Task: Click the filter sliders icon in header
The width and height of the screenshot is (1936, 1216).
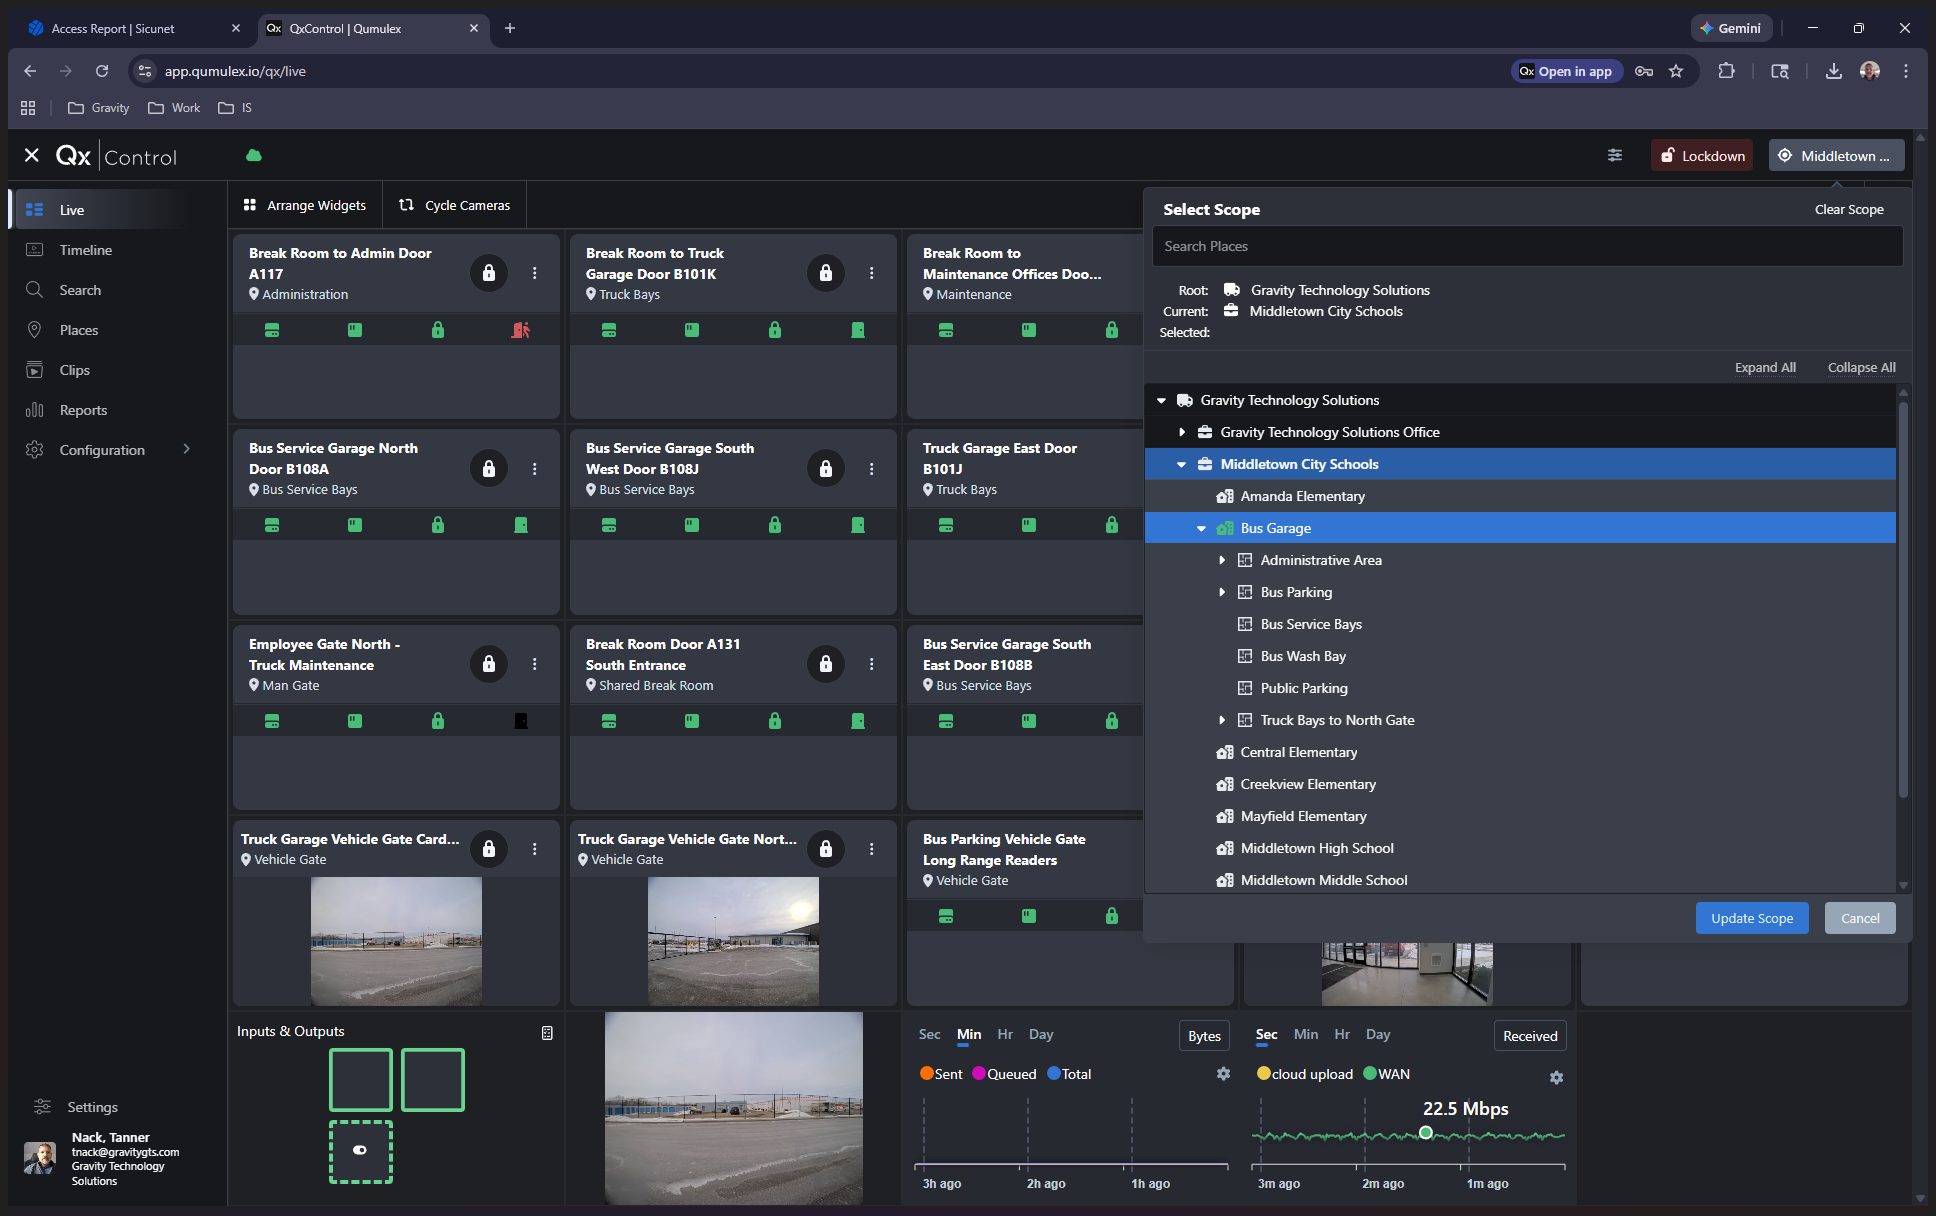Action: tap(1615, 155)
